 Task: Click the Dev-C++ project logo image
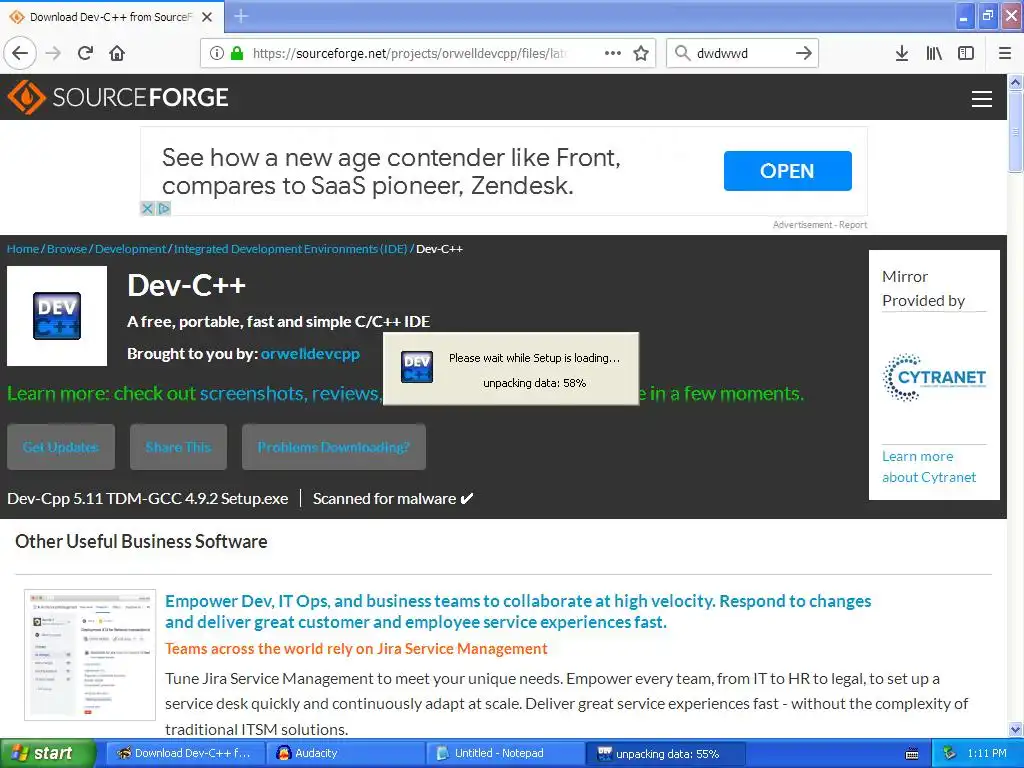point(57,316)
